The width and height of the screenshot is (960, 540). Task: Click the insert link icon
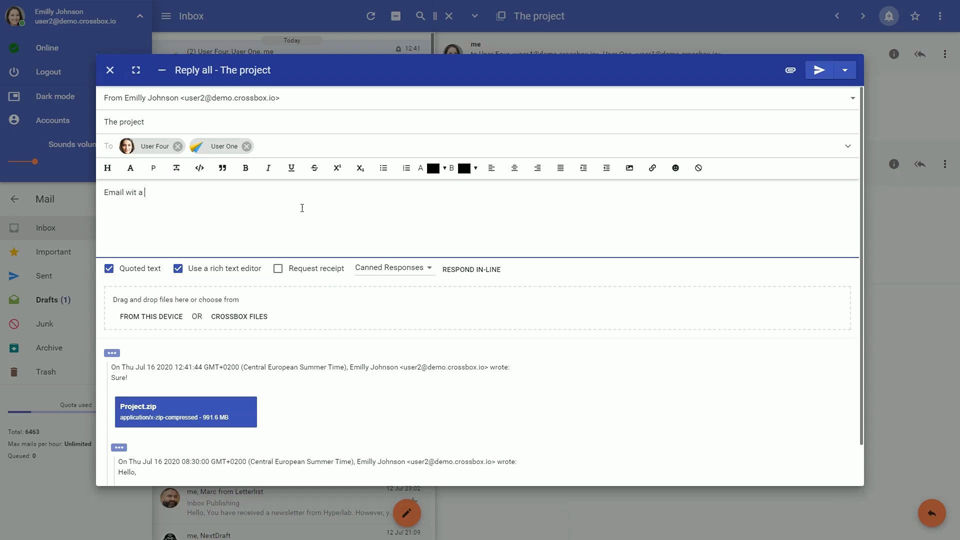tap(652, 168)
